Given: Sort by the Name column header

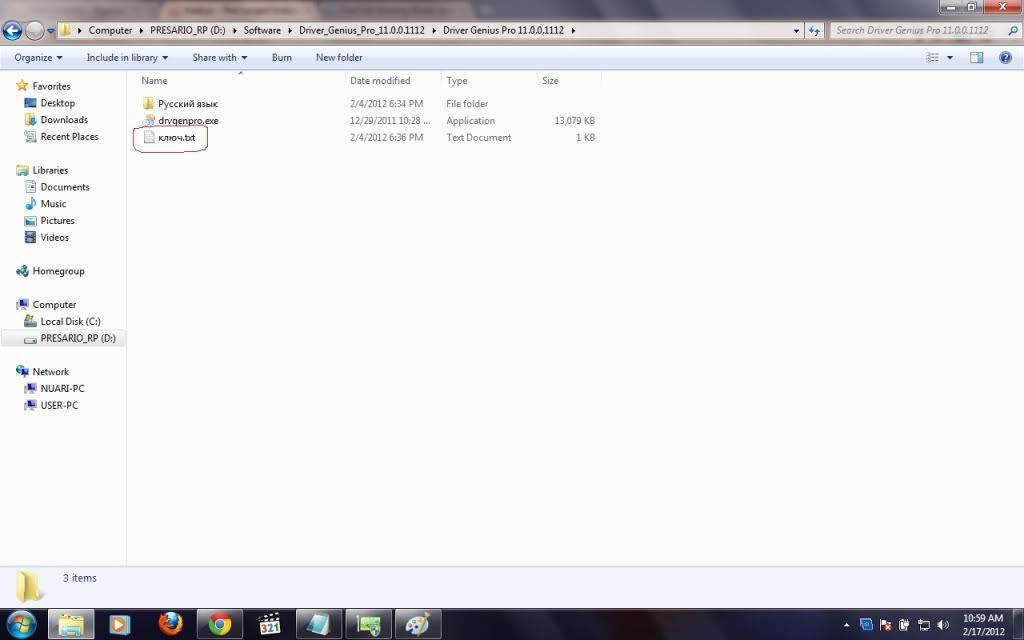Looking at the screenshot, I should click(154, 80).
